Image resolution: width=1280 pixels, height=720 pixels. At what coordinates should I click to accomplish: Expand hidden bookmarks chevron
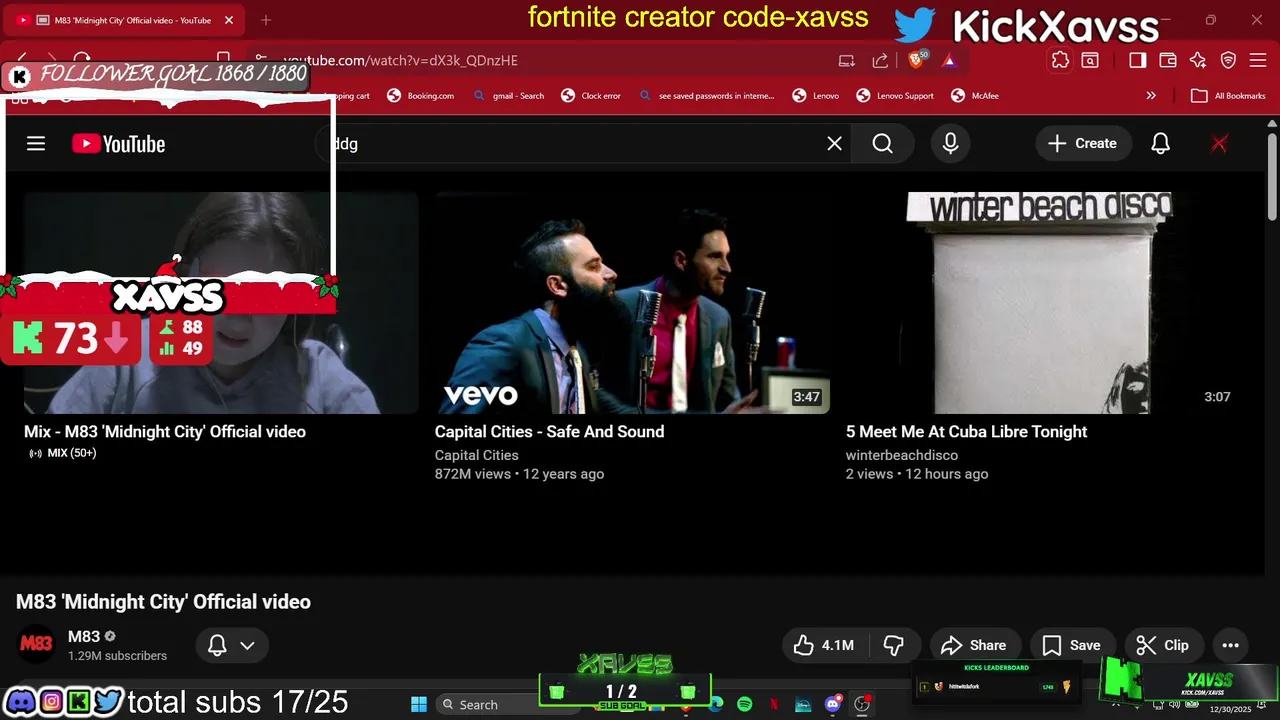[1151, 96]
